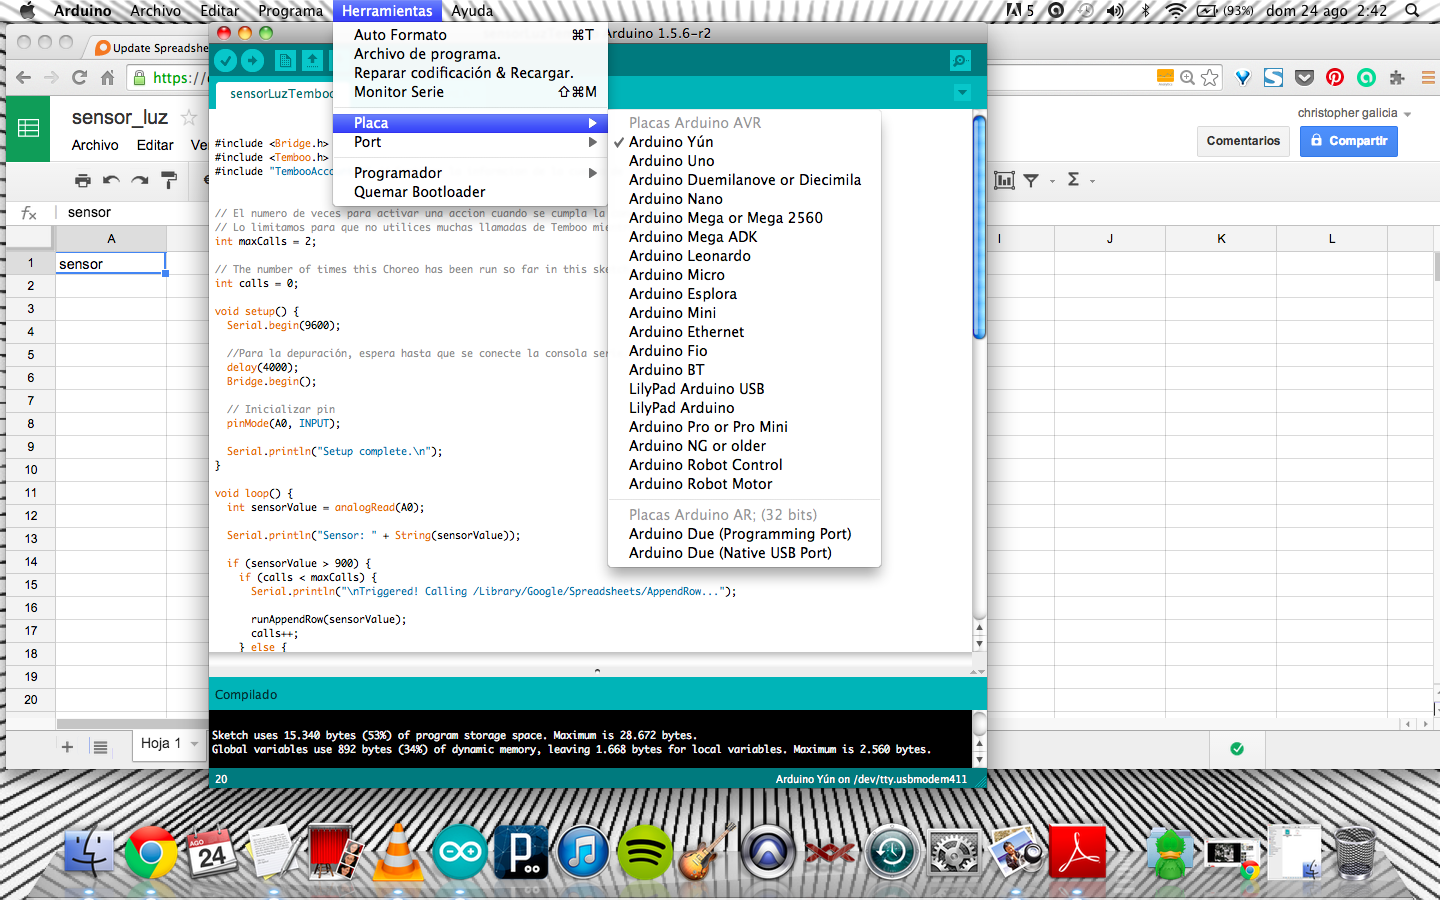Expand the Programador submenu

click(x=470, y=173)
